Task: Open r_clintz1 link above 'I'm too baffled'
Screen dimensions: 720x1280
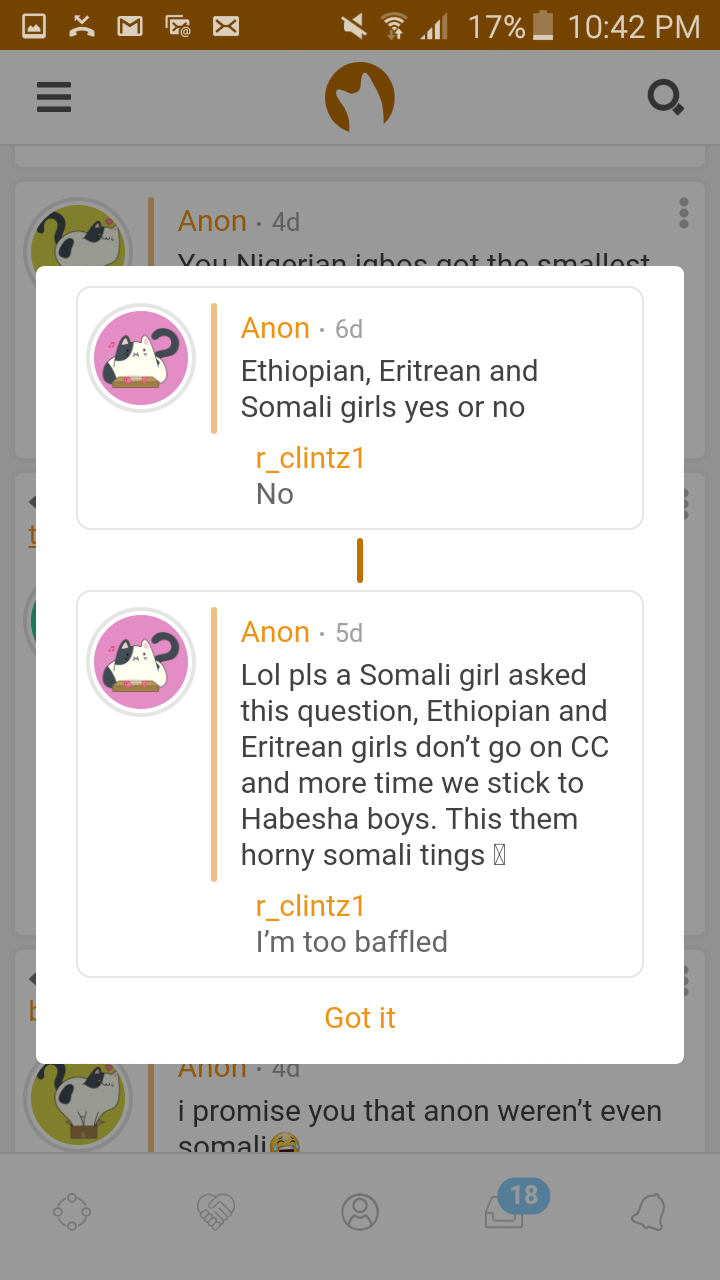Action: click(x=310, y=906)
